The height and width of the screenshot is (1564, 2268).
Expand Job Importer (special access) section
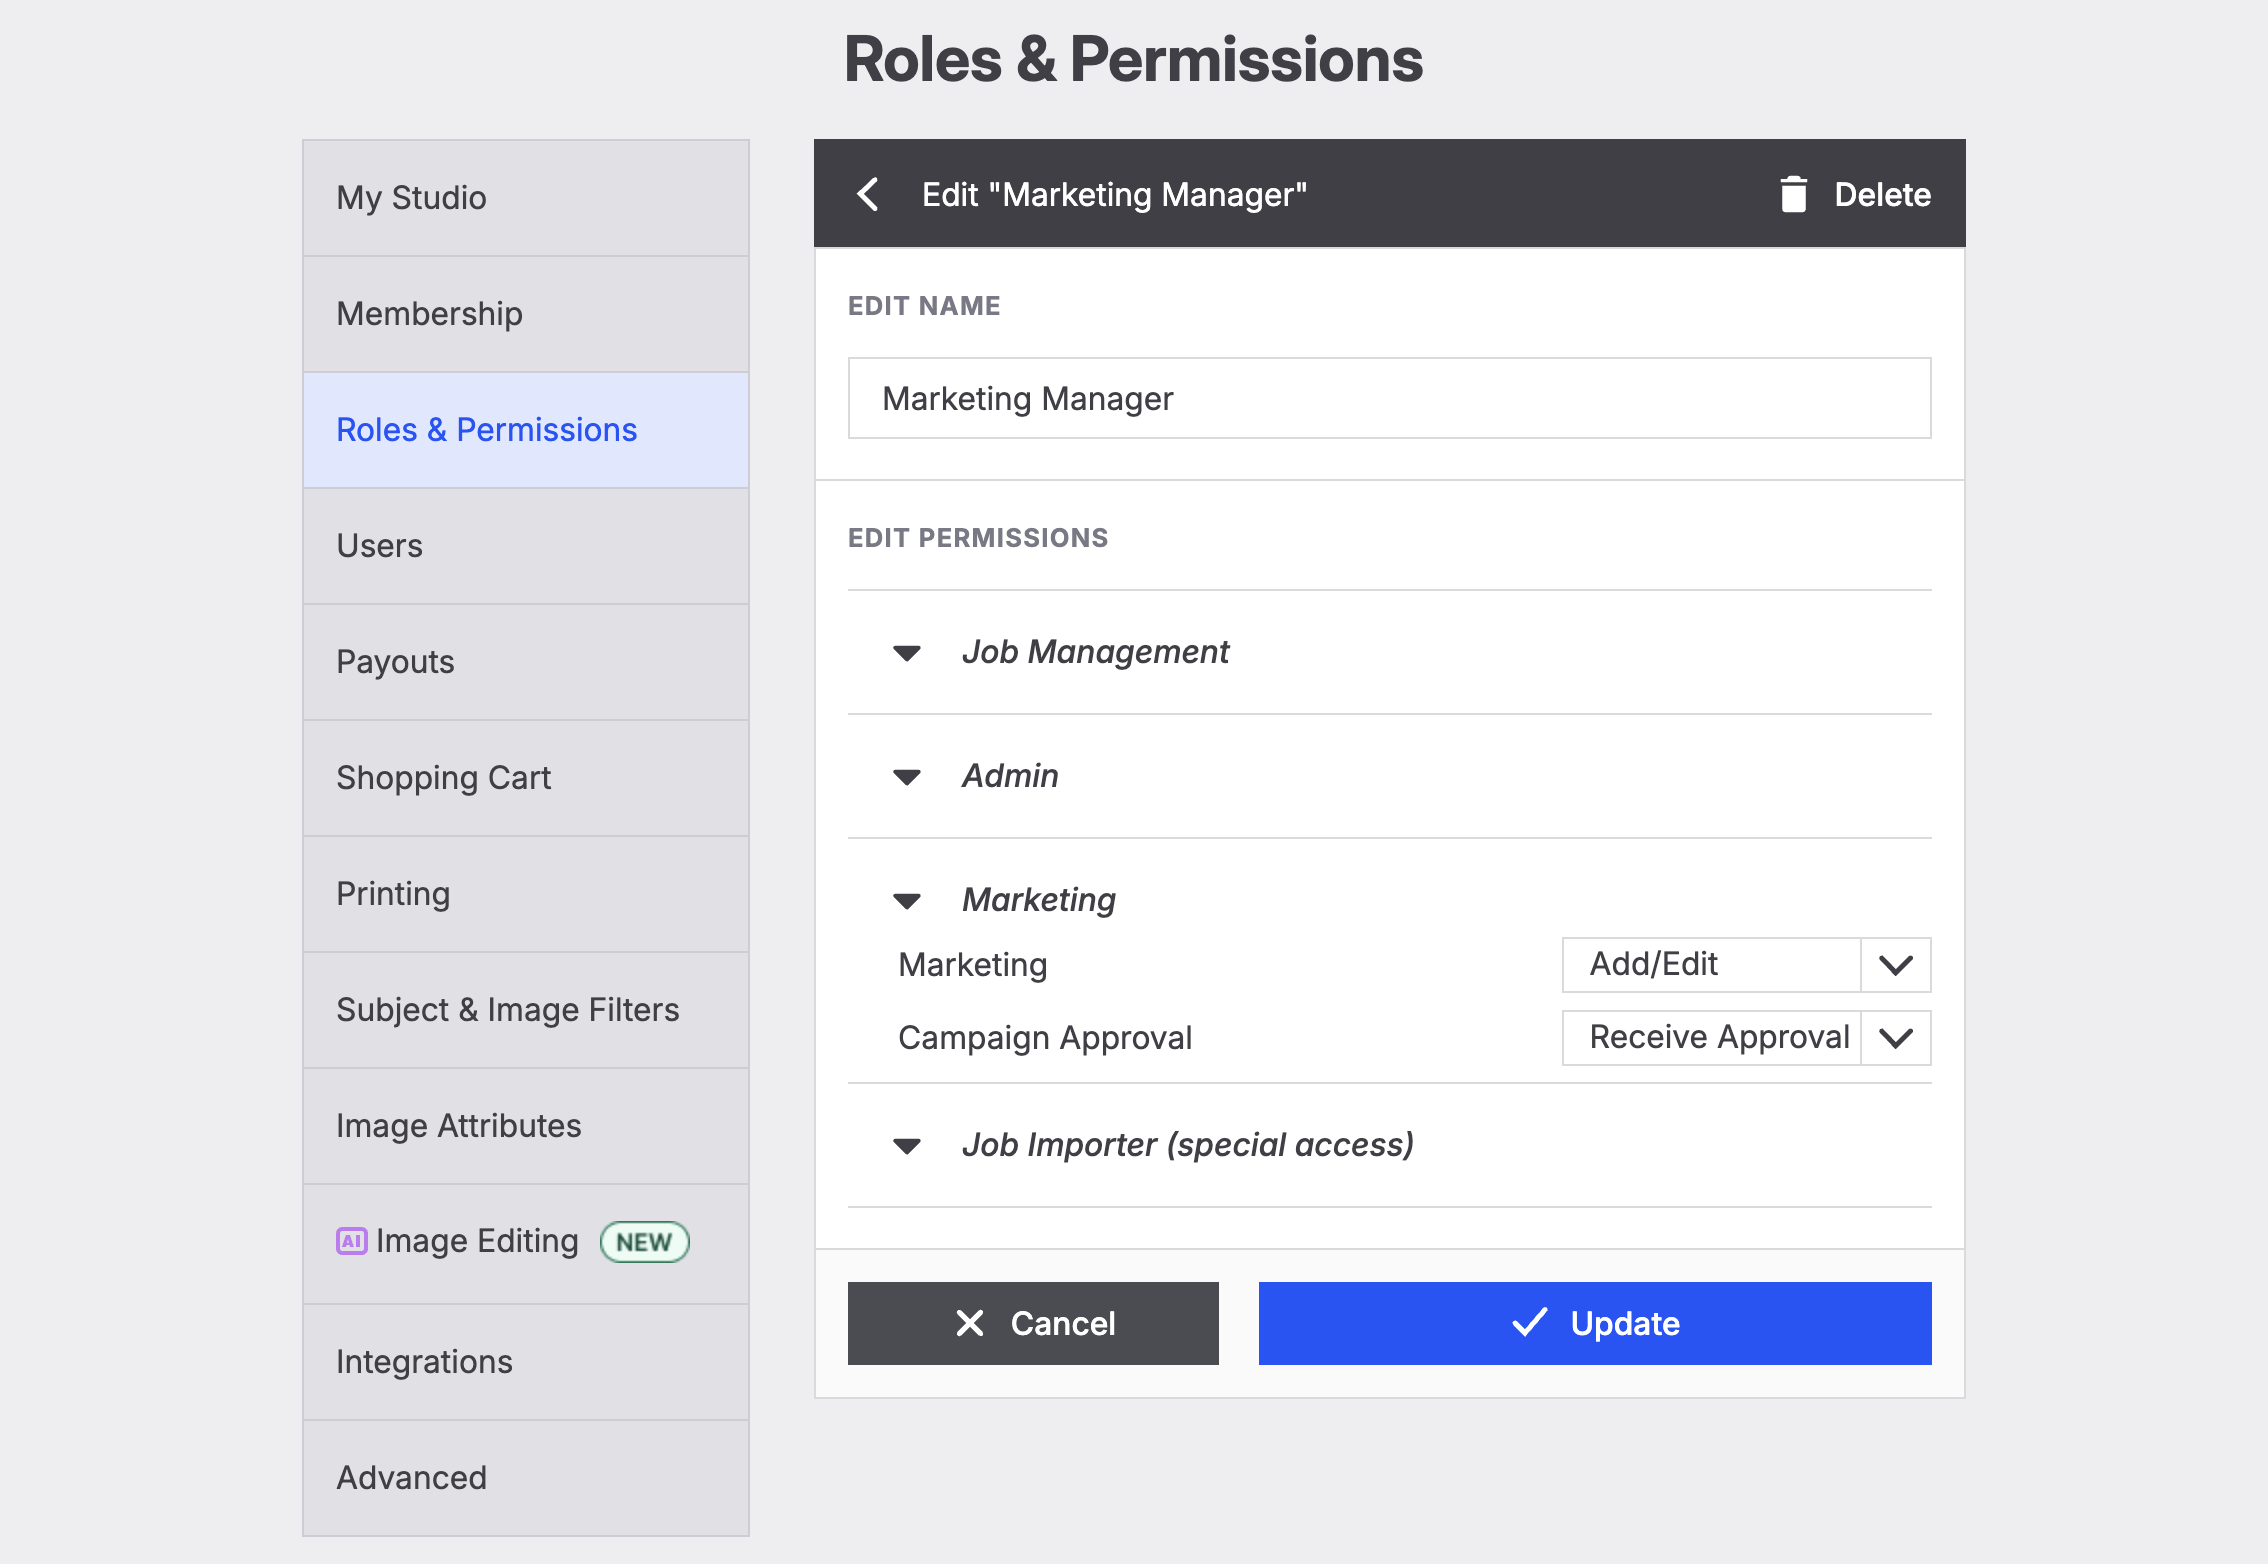(907, 1146)
